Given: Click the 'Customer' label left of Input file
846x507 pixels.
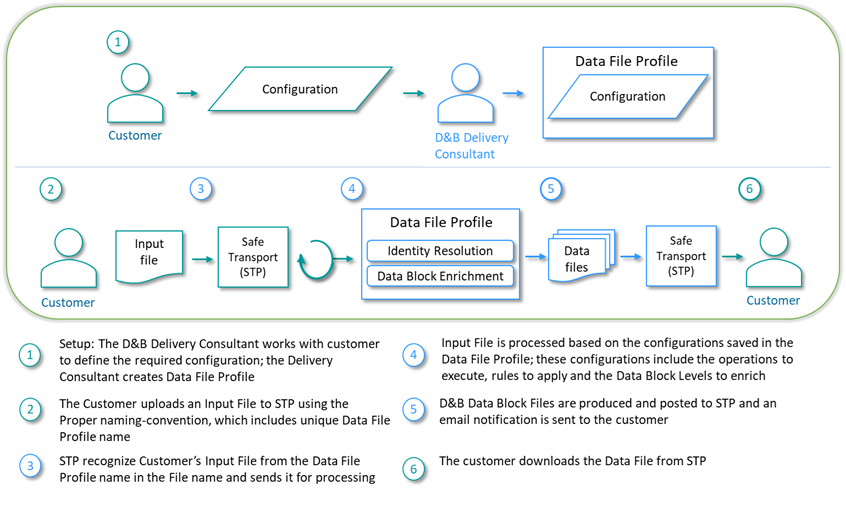Looking at the screenshot, I should click(68, 303).
